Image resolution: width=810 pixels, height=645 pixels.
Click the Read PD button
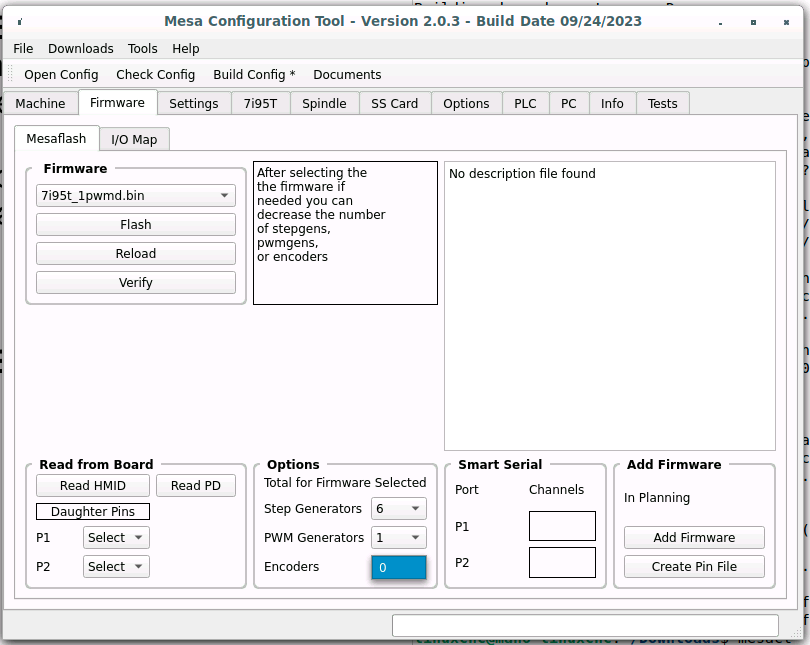click(196, 485)
